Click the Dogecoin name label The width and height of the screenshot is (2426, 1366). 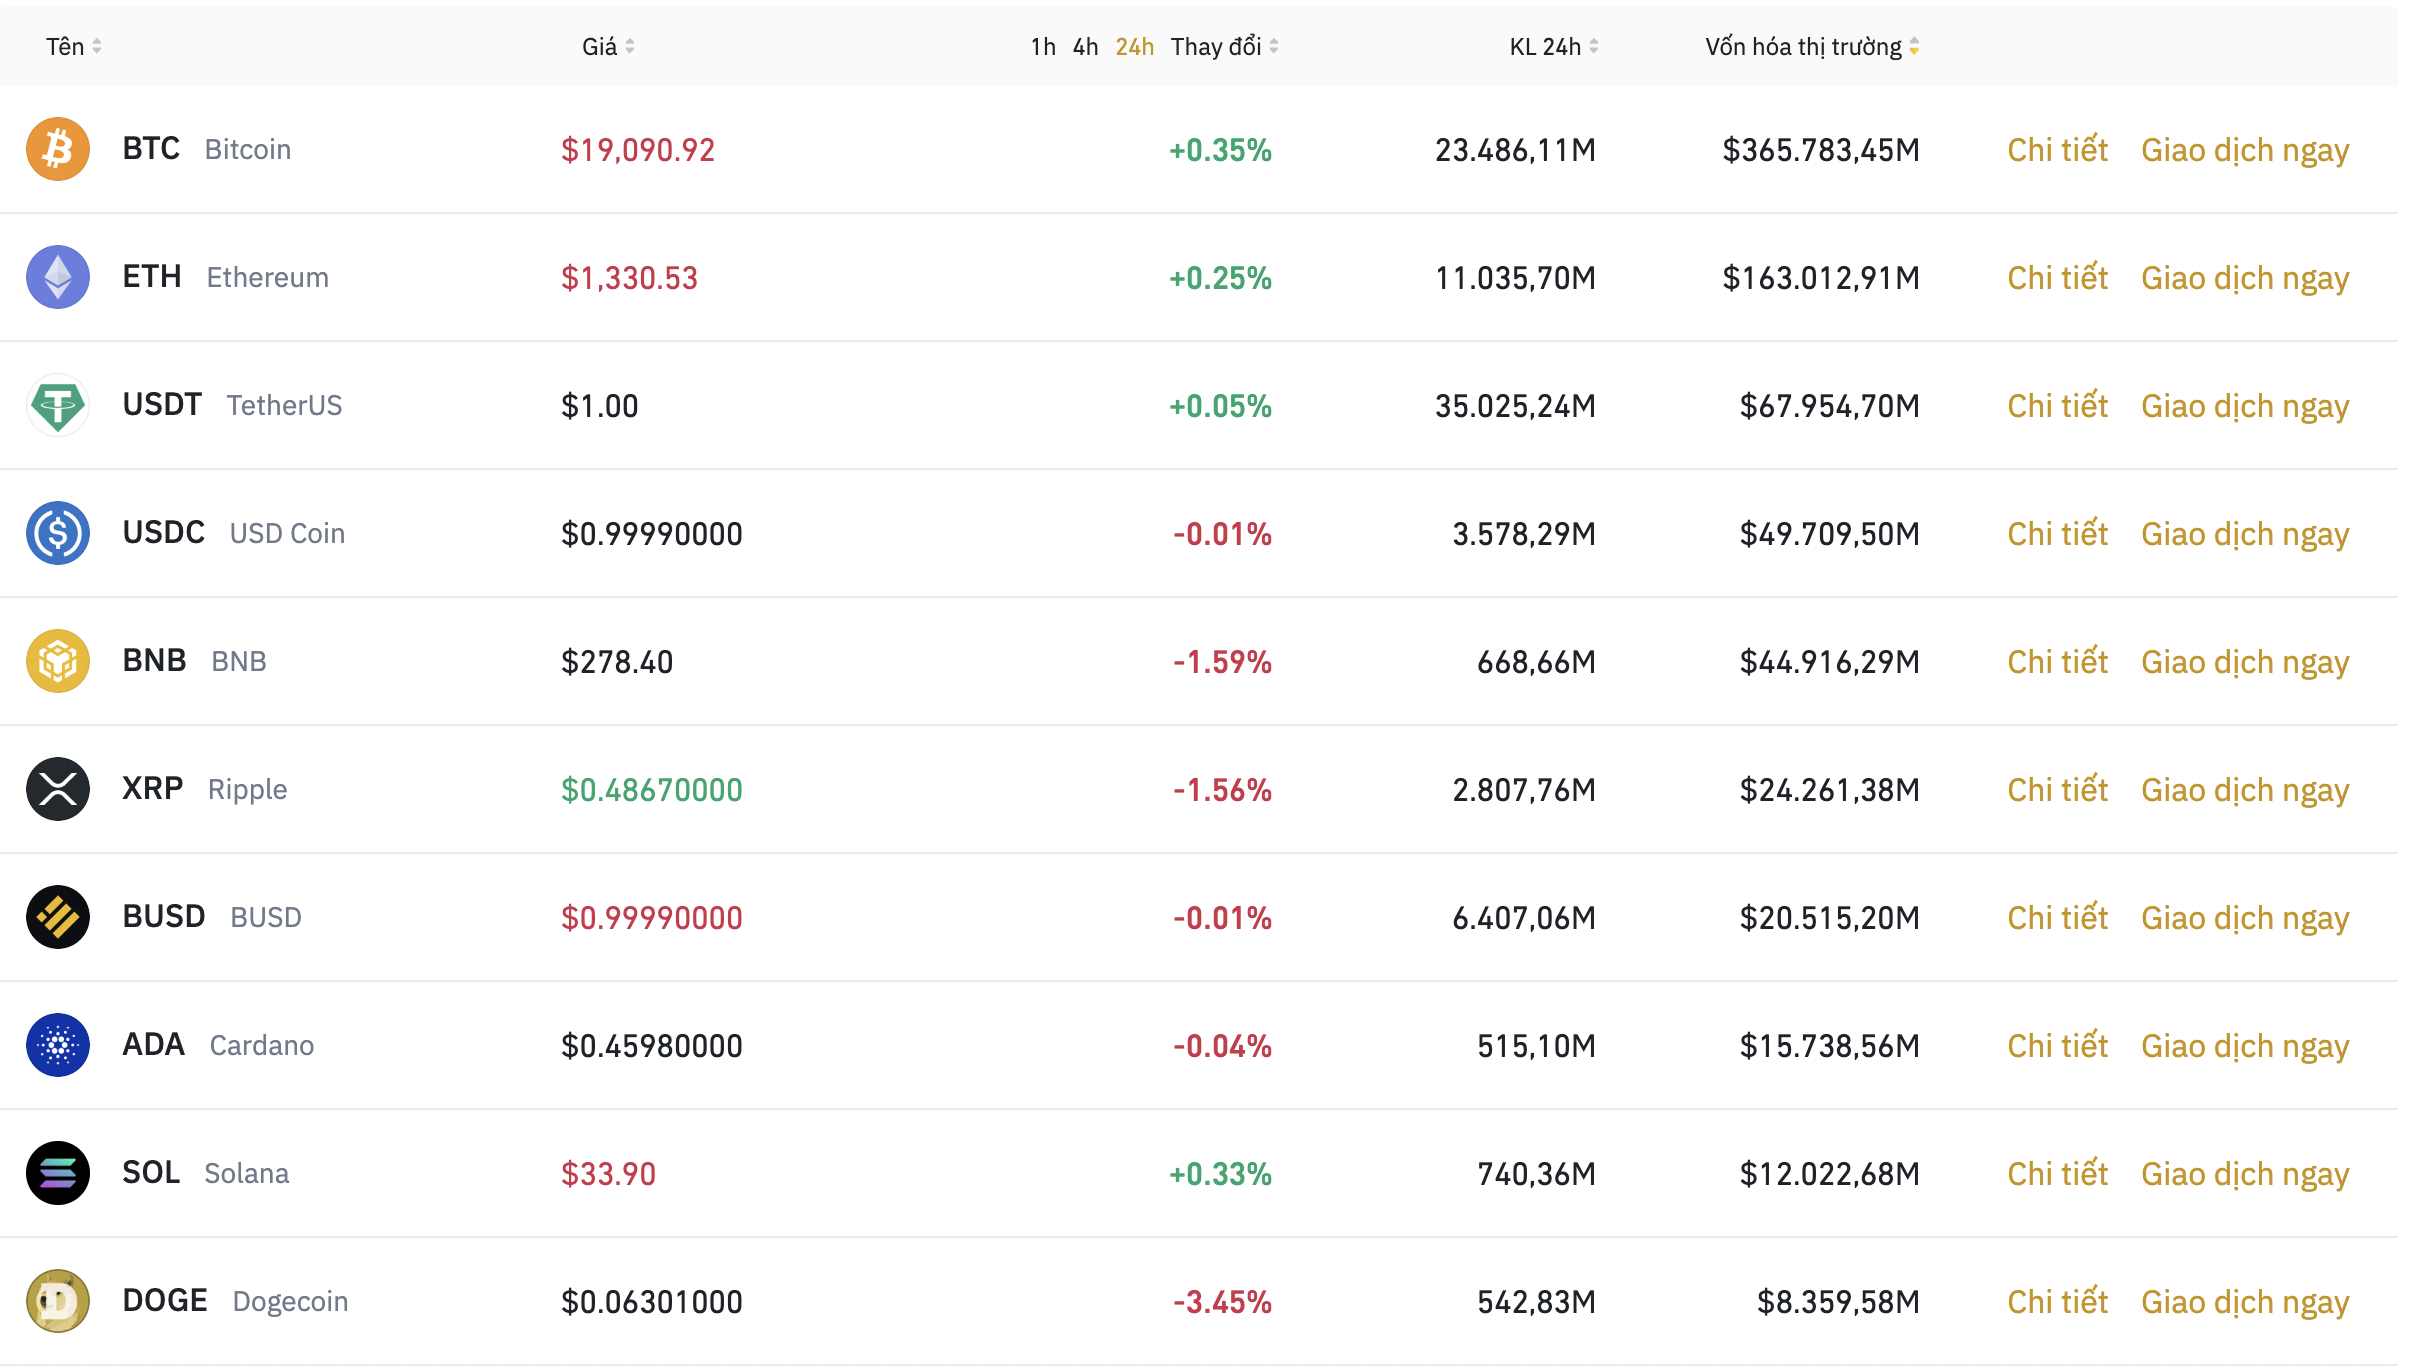point(290,1302)
